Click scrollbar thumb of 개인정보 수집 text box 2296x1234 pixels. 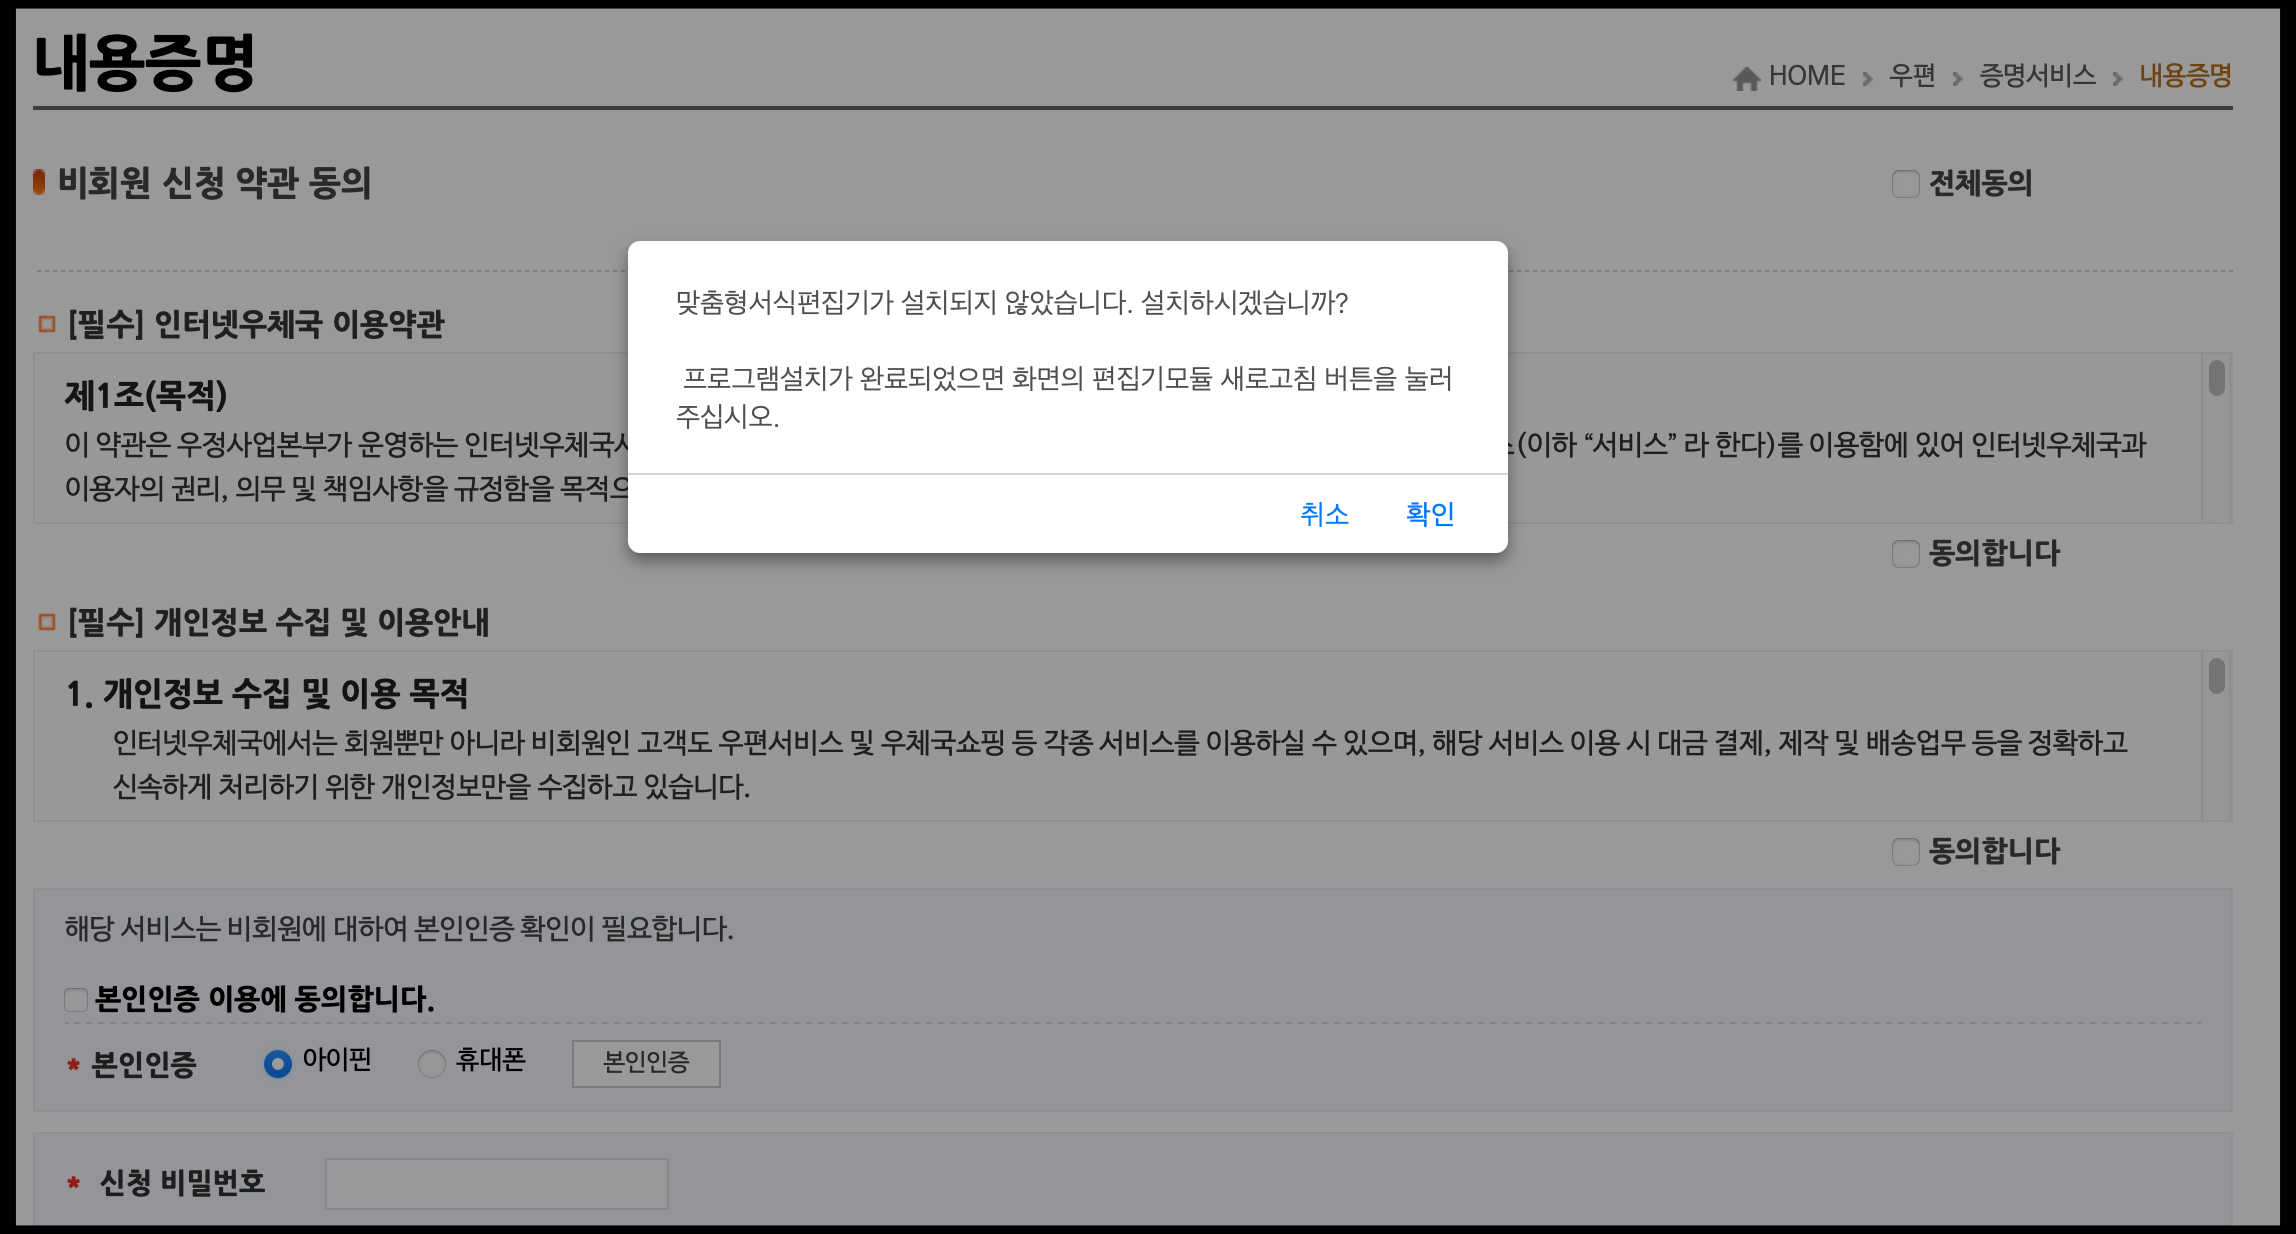click(2217, 676)
